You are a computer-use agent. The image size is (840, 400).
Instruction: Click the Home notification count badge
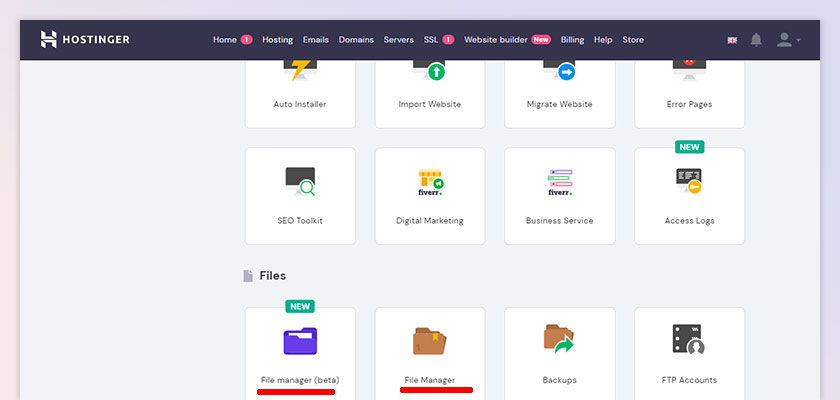tap(246, 40)
